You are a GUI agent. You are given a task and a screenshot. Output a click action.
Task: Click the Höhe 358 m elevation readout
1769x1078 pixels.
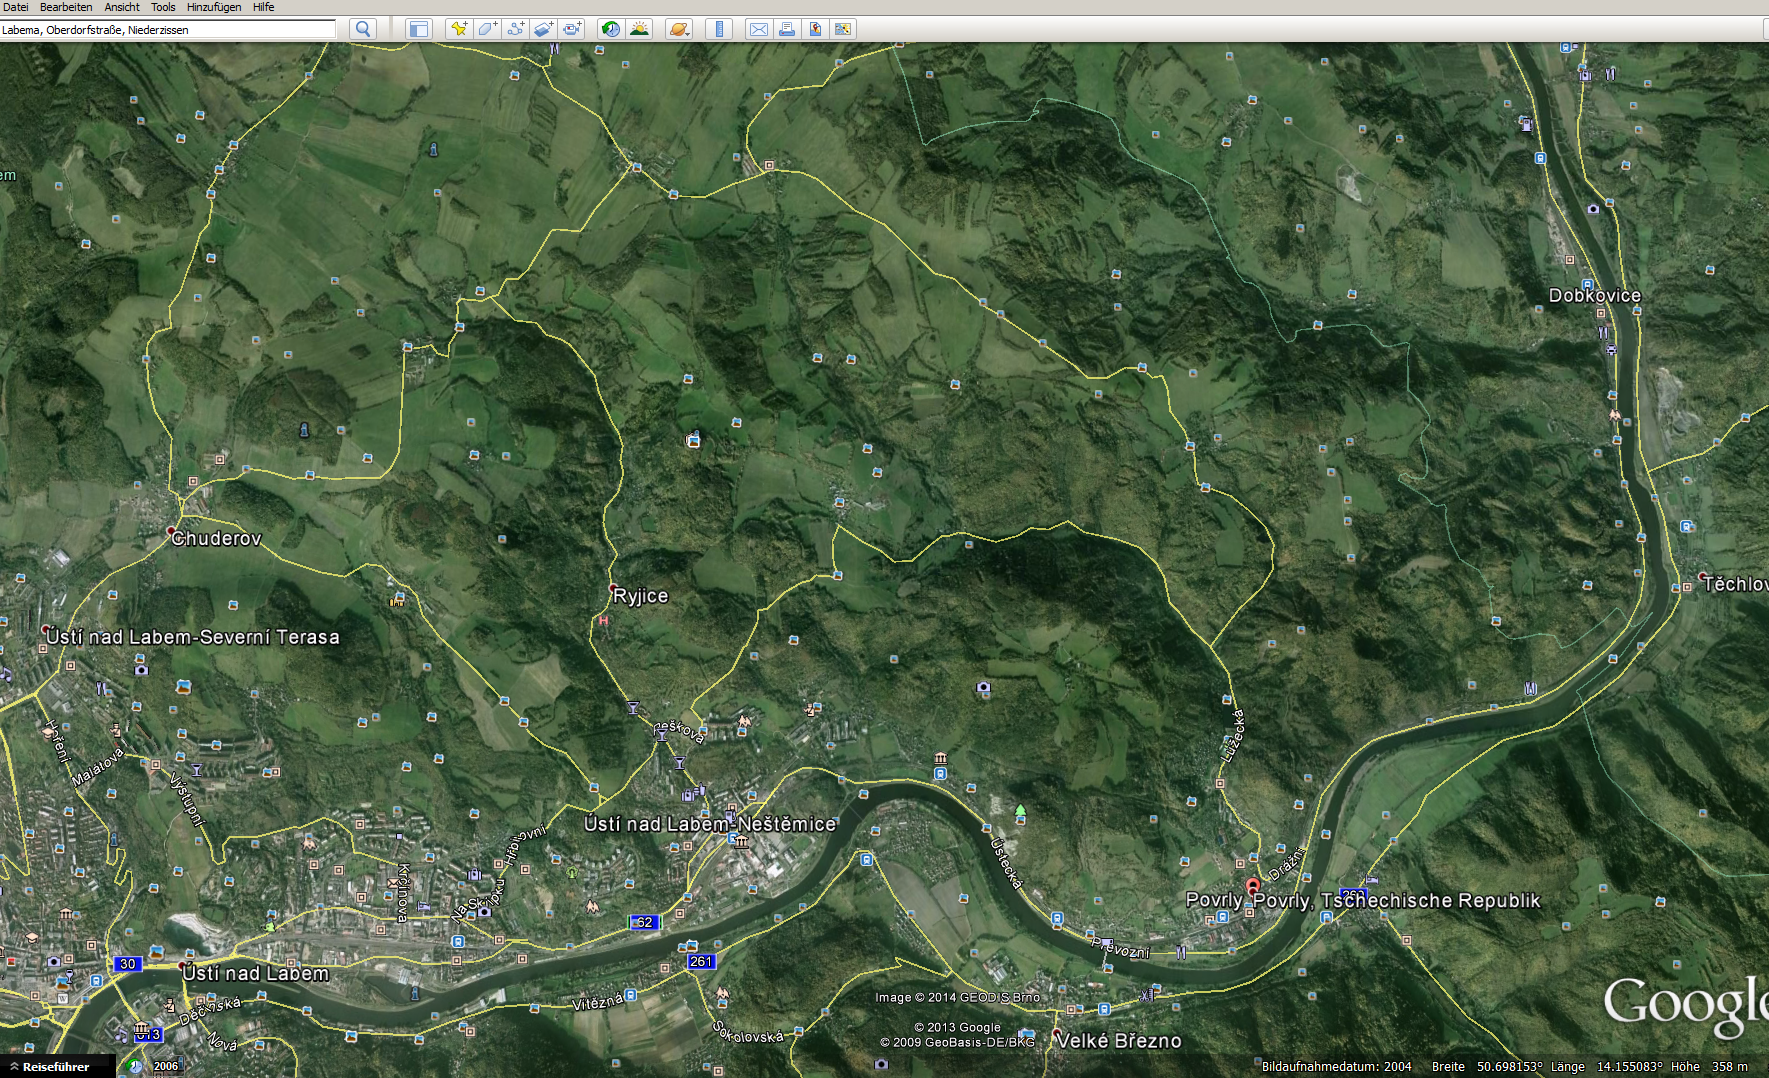coord(1709,1067)
